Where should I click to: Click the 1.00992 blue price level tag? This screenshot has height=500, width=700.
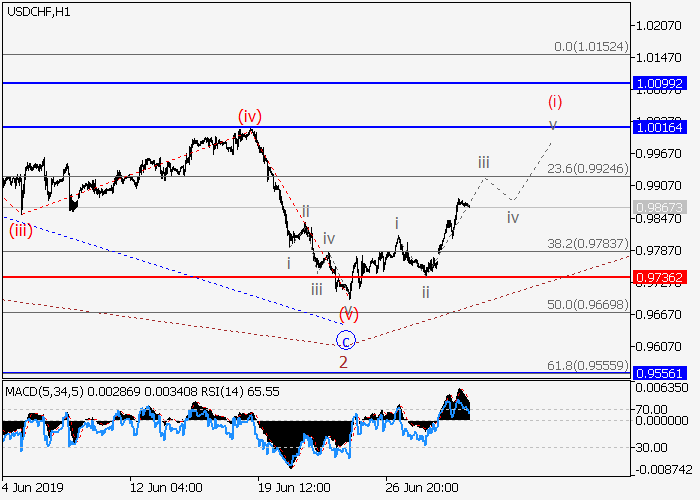(x=662, y=83)
